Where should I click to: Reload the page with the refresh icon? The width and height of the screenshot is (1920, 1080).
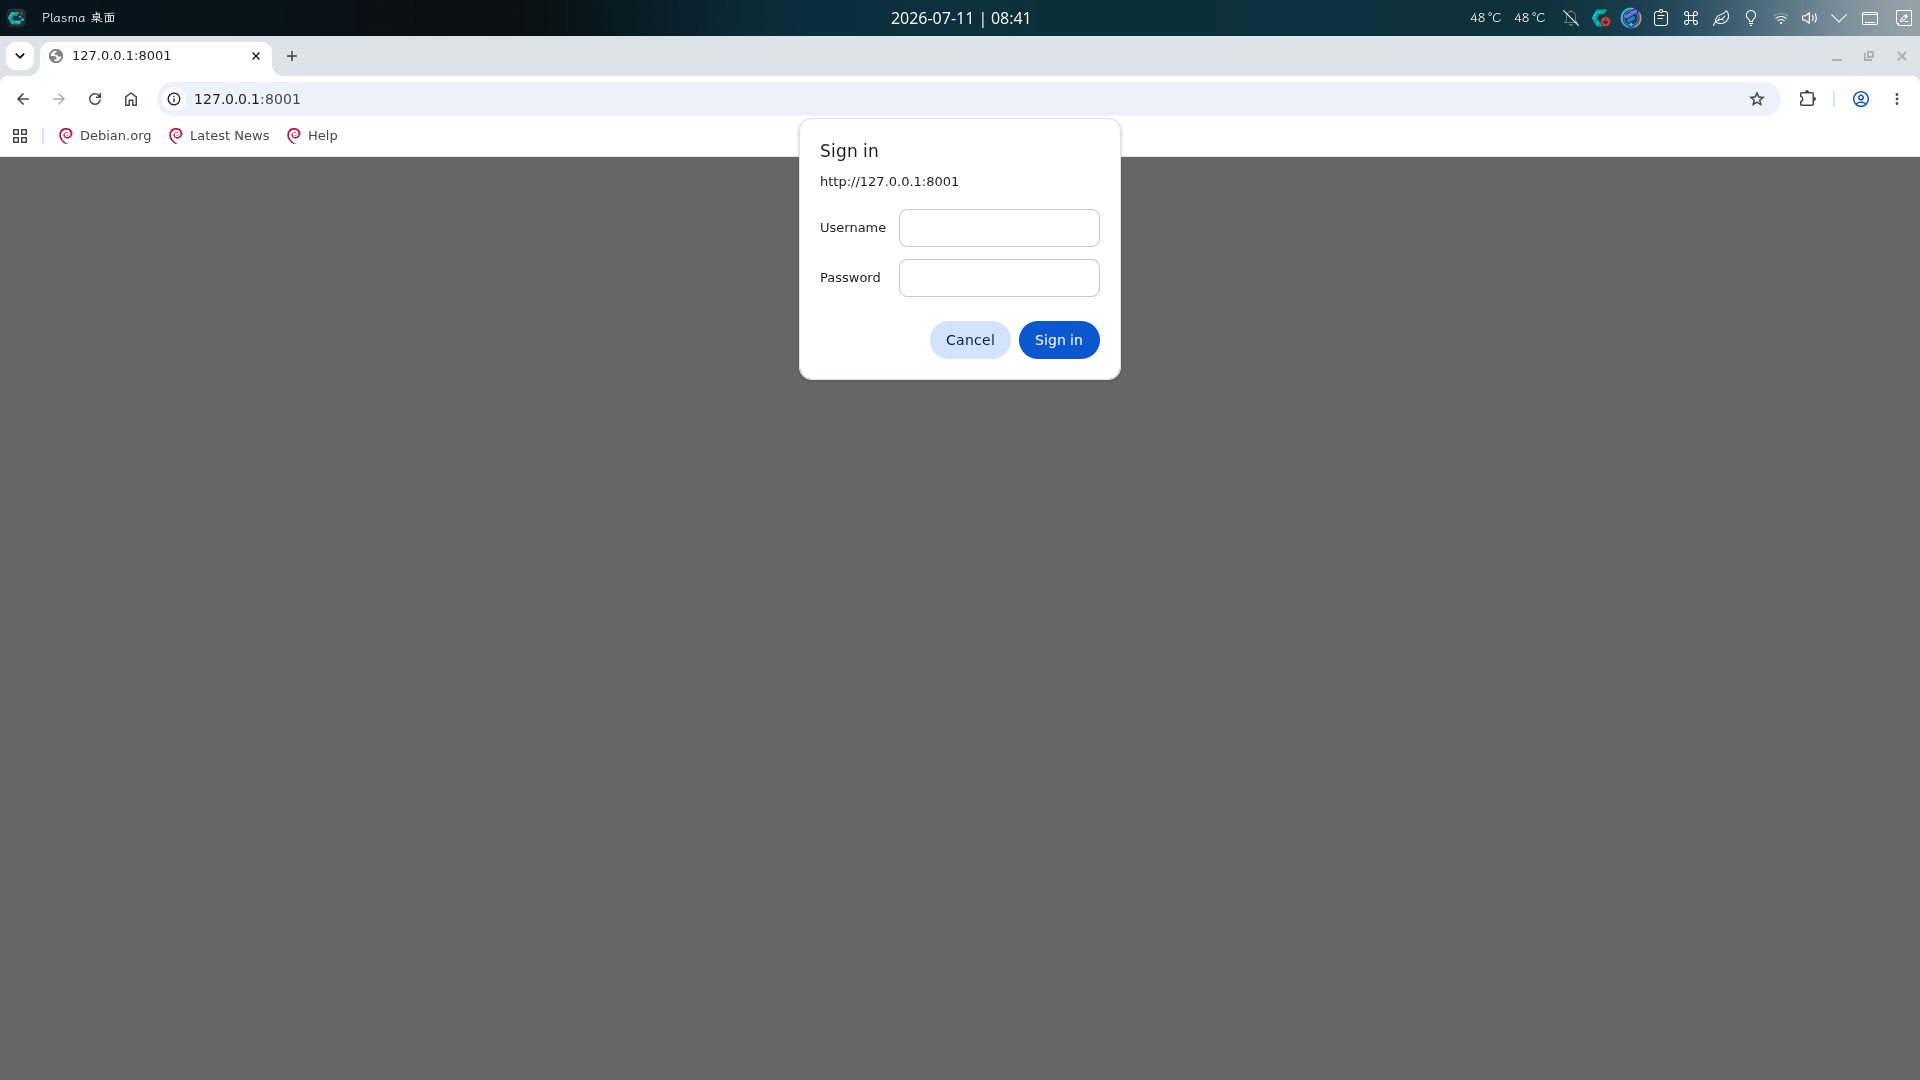coord(95,99)
